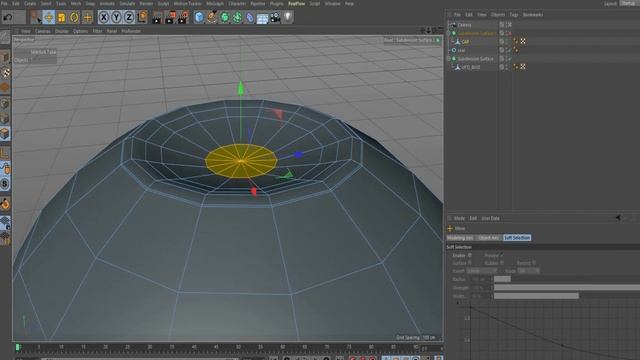The image size is (640, 360).
Task: Add a camera from toolbar
Action: pyautogui.click(x=275, y=18)
